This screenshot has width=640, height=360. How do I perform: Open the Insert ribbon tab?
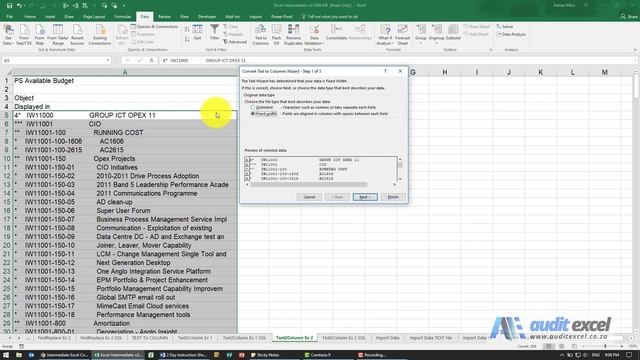pos(50,17)
